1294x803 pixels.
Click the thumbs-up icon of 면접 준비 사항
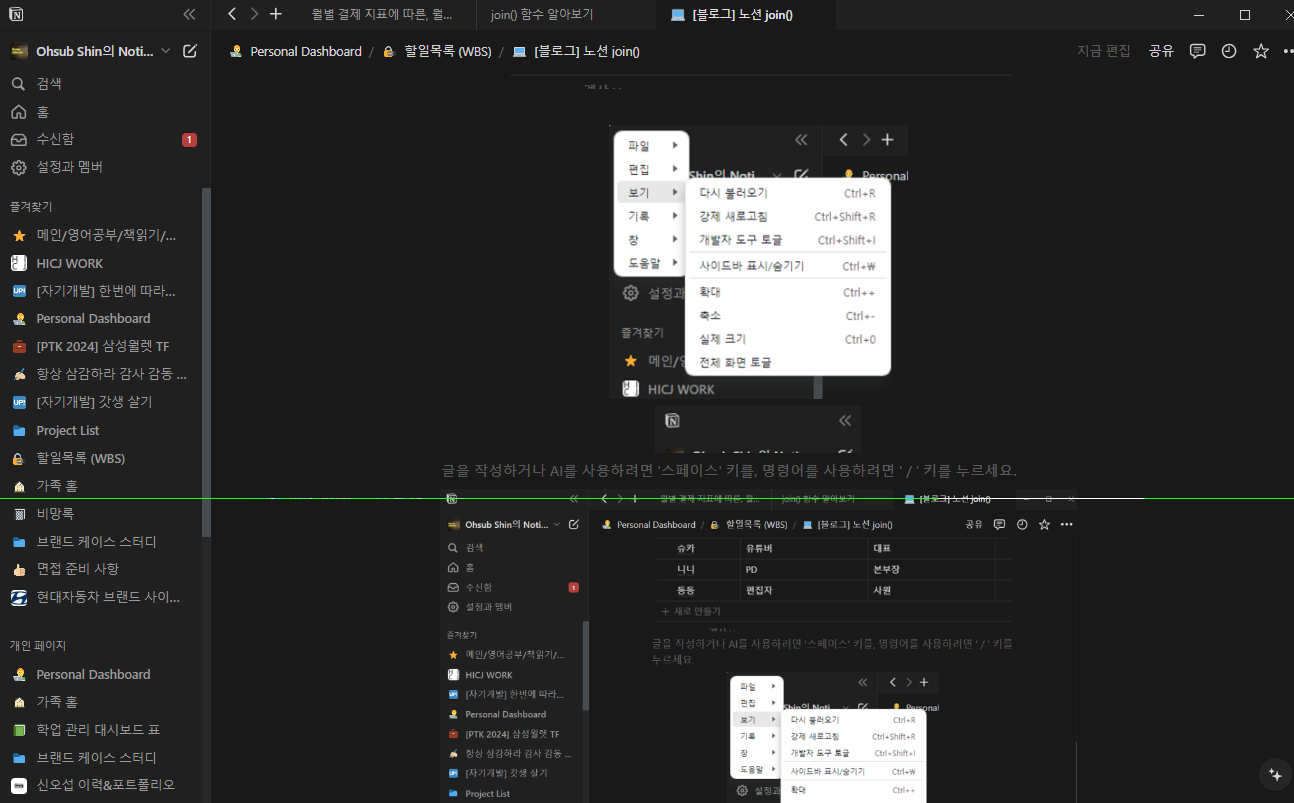pyautogui.click(x=19, y=569)
